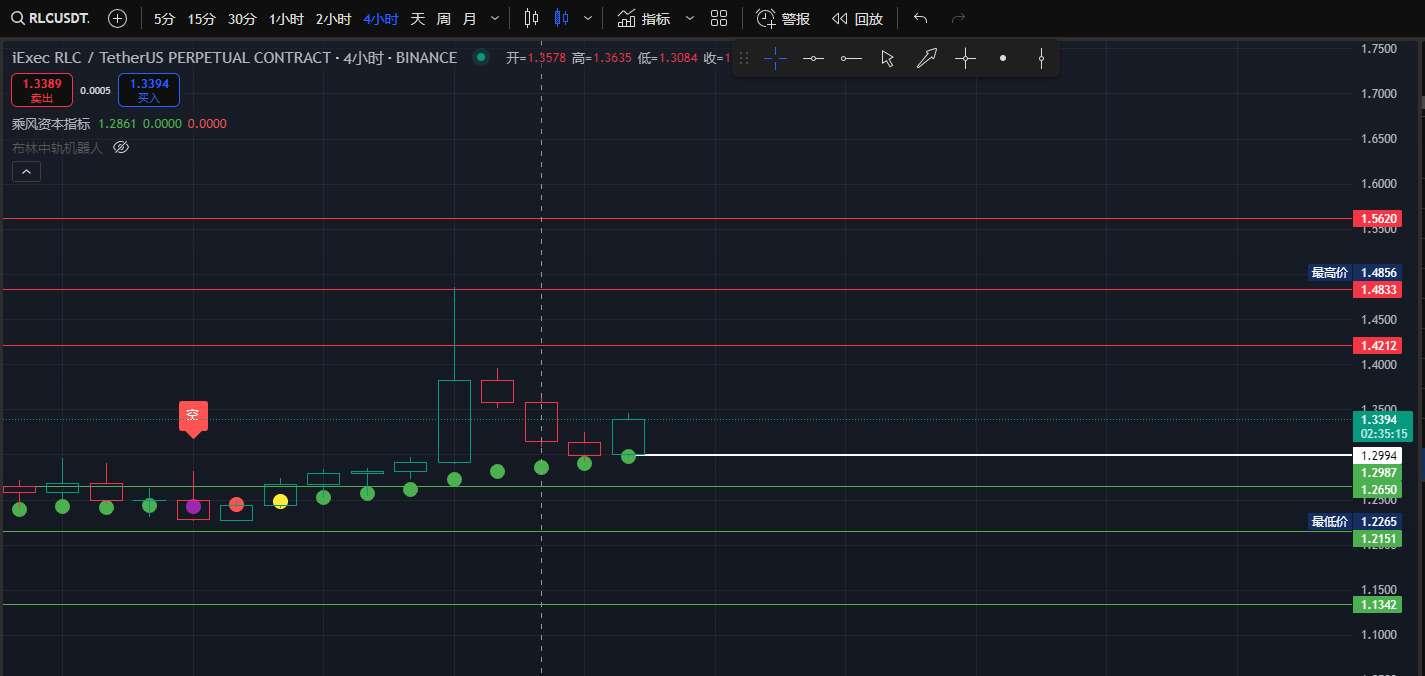Click the green 1.2650 price label
The height and width of the screenshot is (676, 1425).
click(1377, 489)
